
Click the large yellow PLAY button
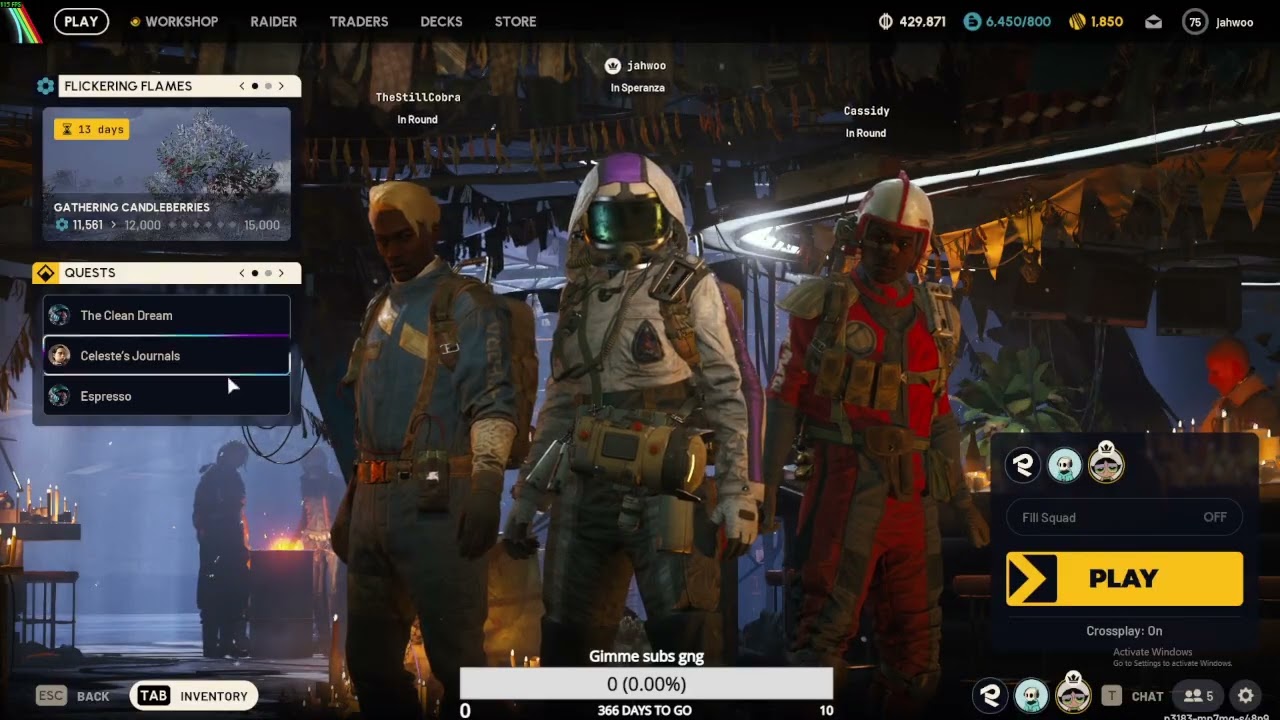coord(1124,579)
